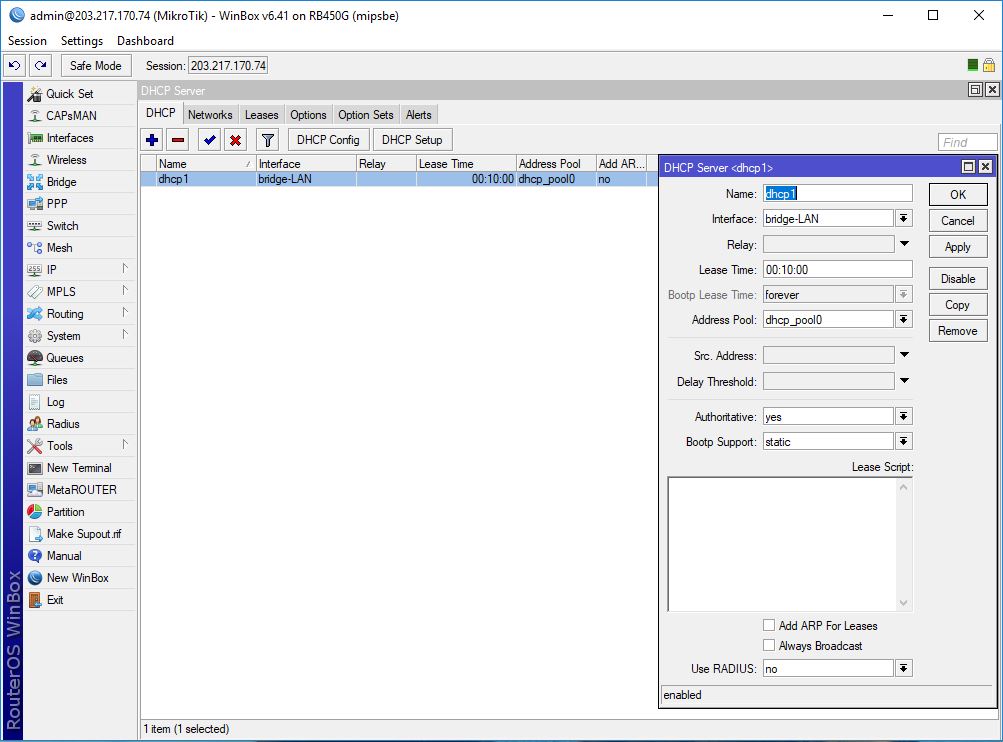Enable Add ARP For Leases checkbox

click(x=769, y=625)
